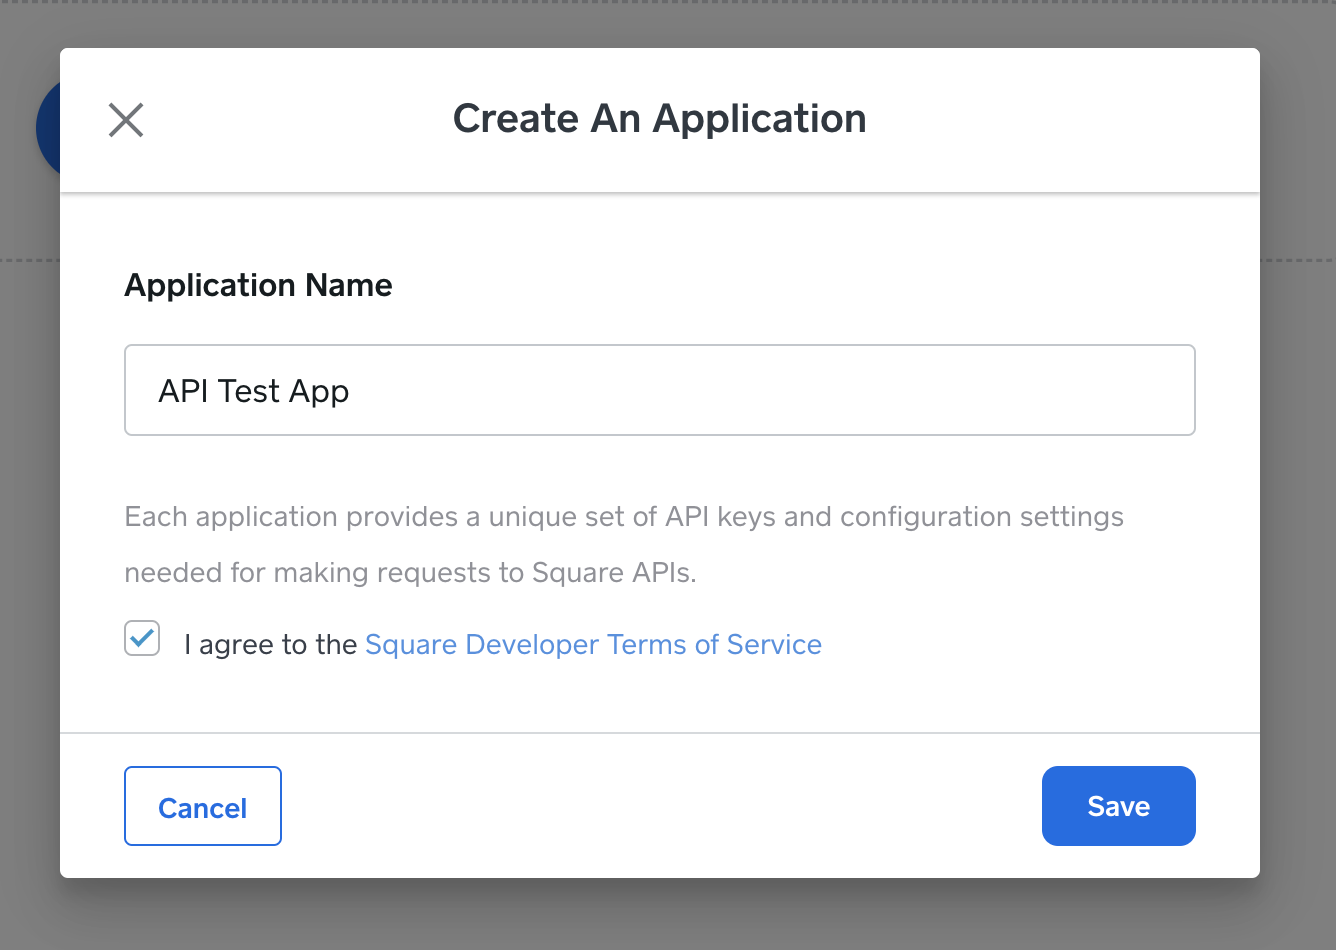Click the blue circle behind the dialog
Image resolution: width=1336 pixels, height=950 pixels.
[47, 128]
